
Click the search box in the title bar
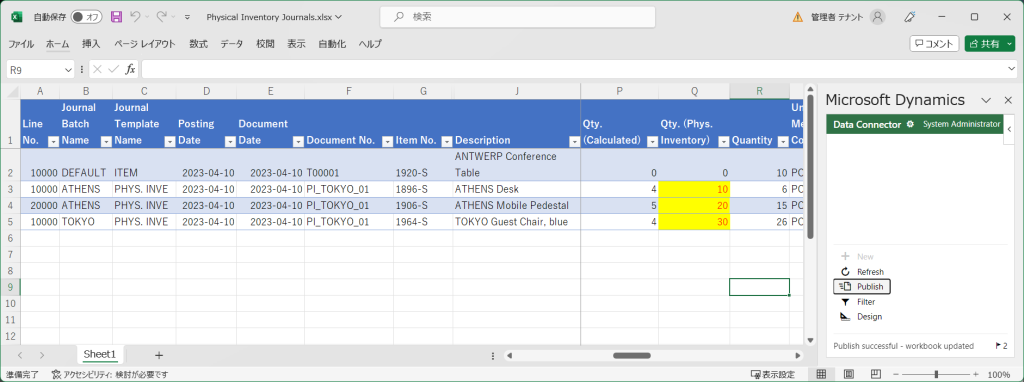[518, 17]
